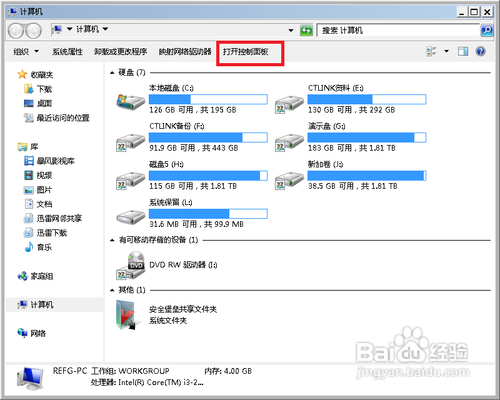500x400 pixels.
Task: Open 迅雷网邻共享 in sidebar
Action: [59, 218]
